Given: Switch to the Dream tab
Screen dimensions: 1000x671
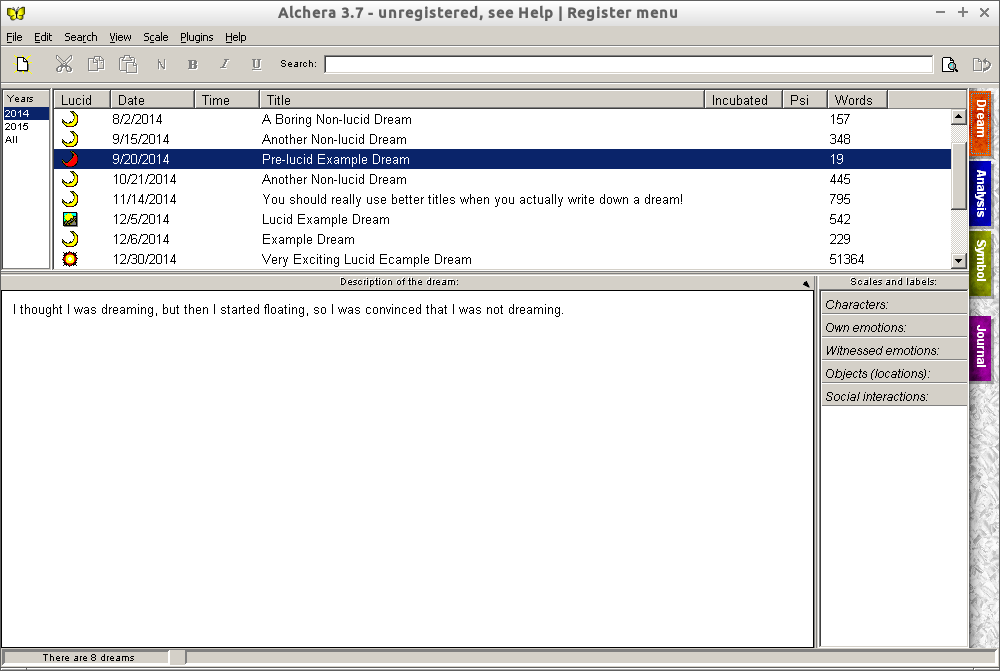Looking at the screenshot, I should pos(981,124).
